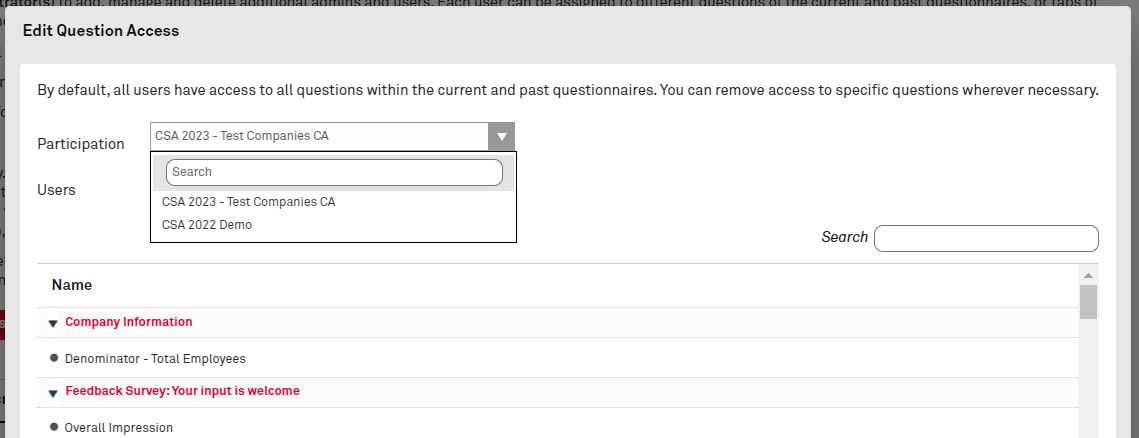The image size is (1139, 438).
Task: Focus the search box inside the Participation dropdown
Action: coord(334,172)
